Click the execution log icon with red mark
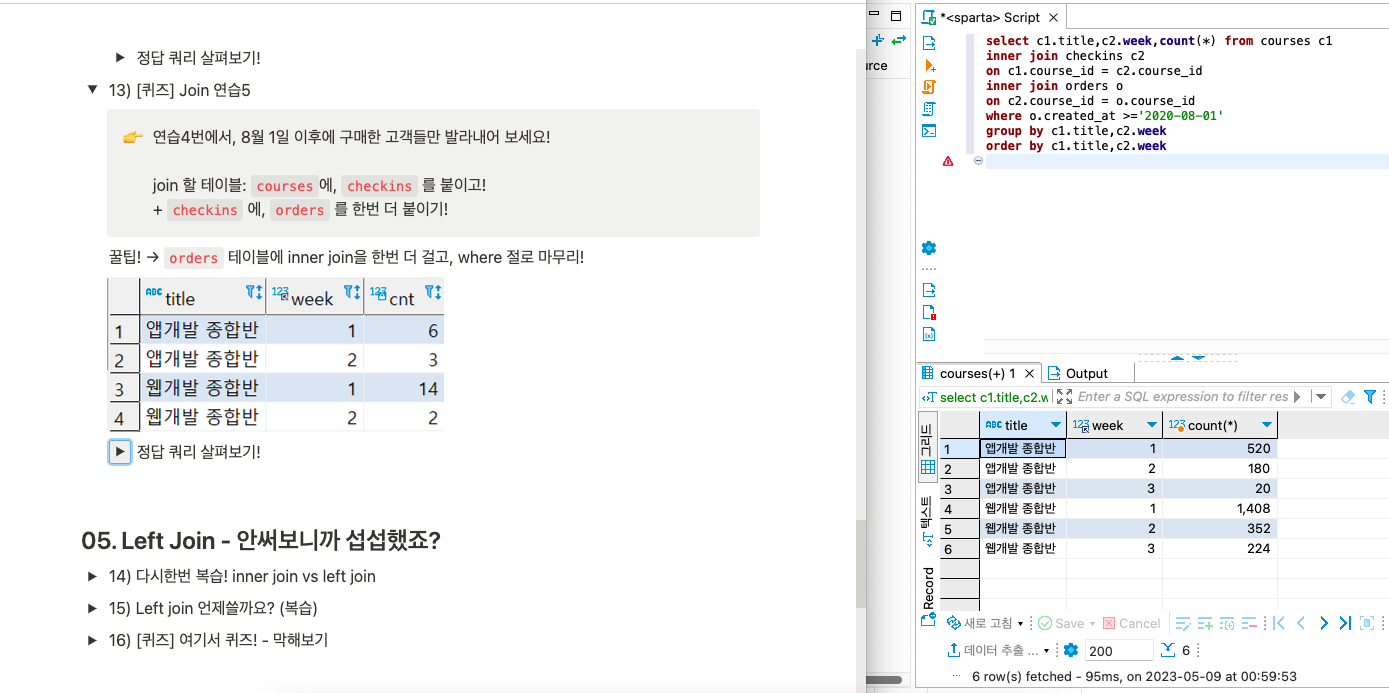 pos(929,312)
